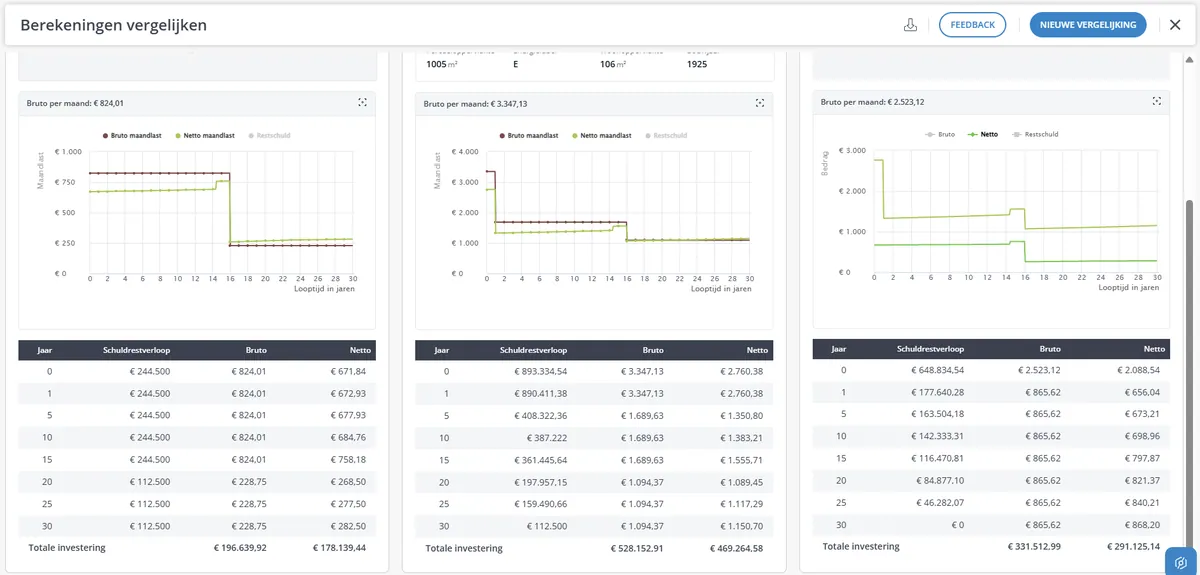Open the blue floating widget icon at the bottom corner
1200x575 pixels.
pos(1181,562)
